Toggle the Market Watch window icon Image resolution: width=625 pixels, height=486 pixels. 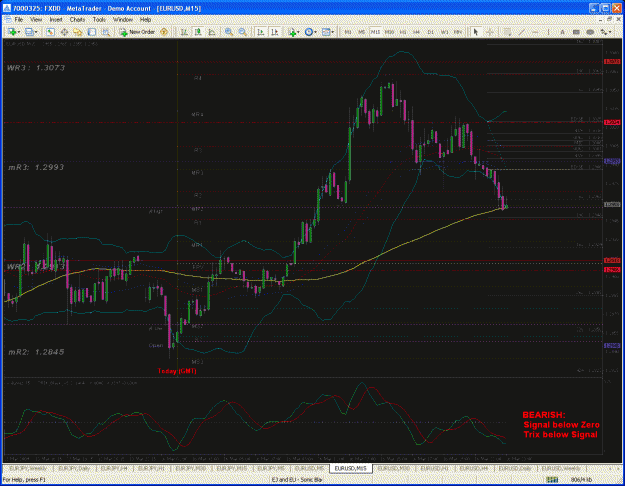50,32
